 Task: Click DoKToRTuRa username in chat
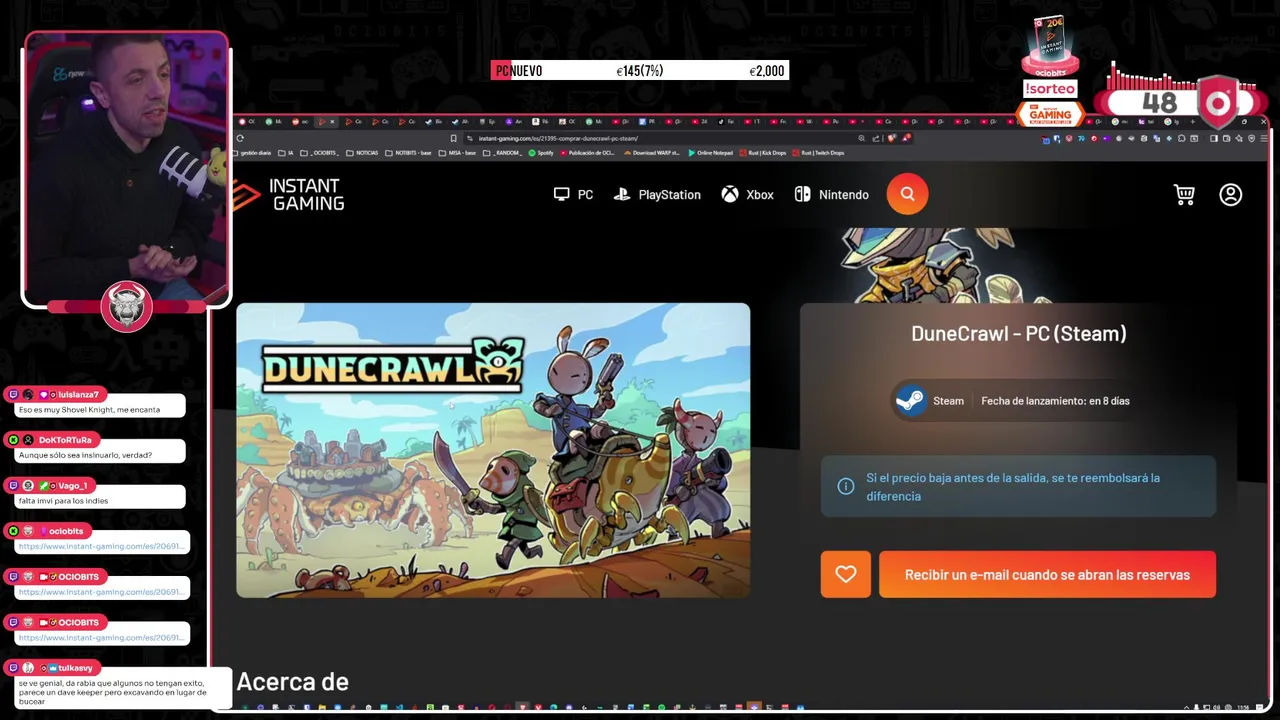pos(65,440)
